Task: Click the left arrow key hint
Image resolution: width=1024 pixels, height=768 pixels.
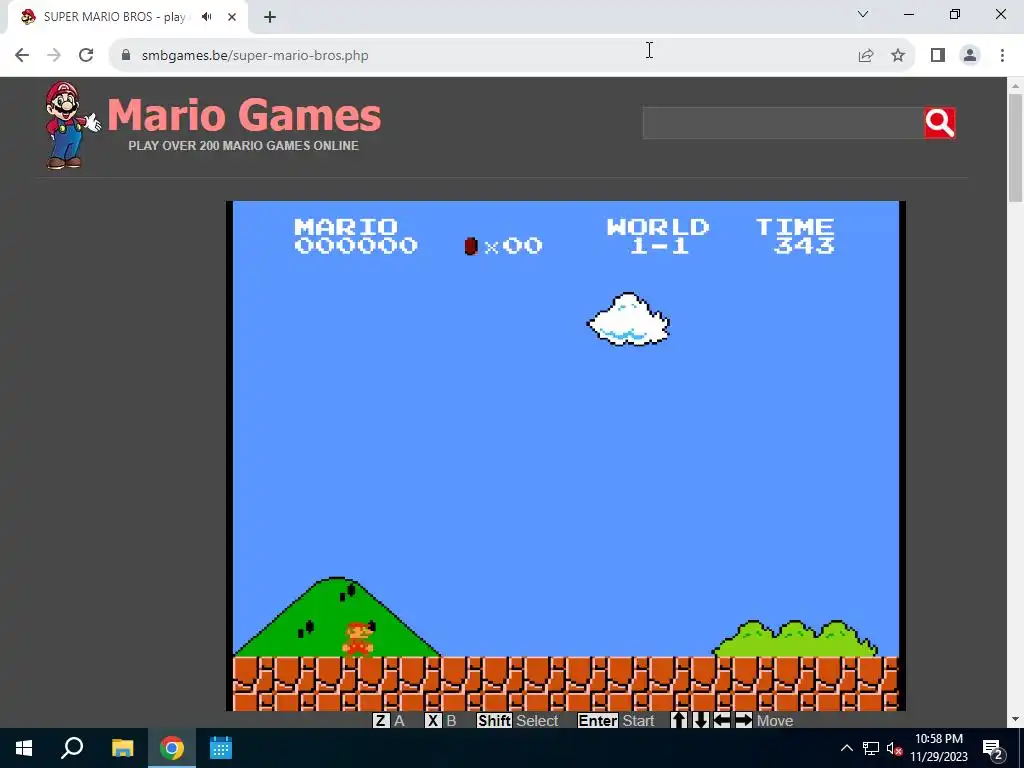Action: point(722,720)
